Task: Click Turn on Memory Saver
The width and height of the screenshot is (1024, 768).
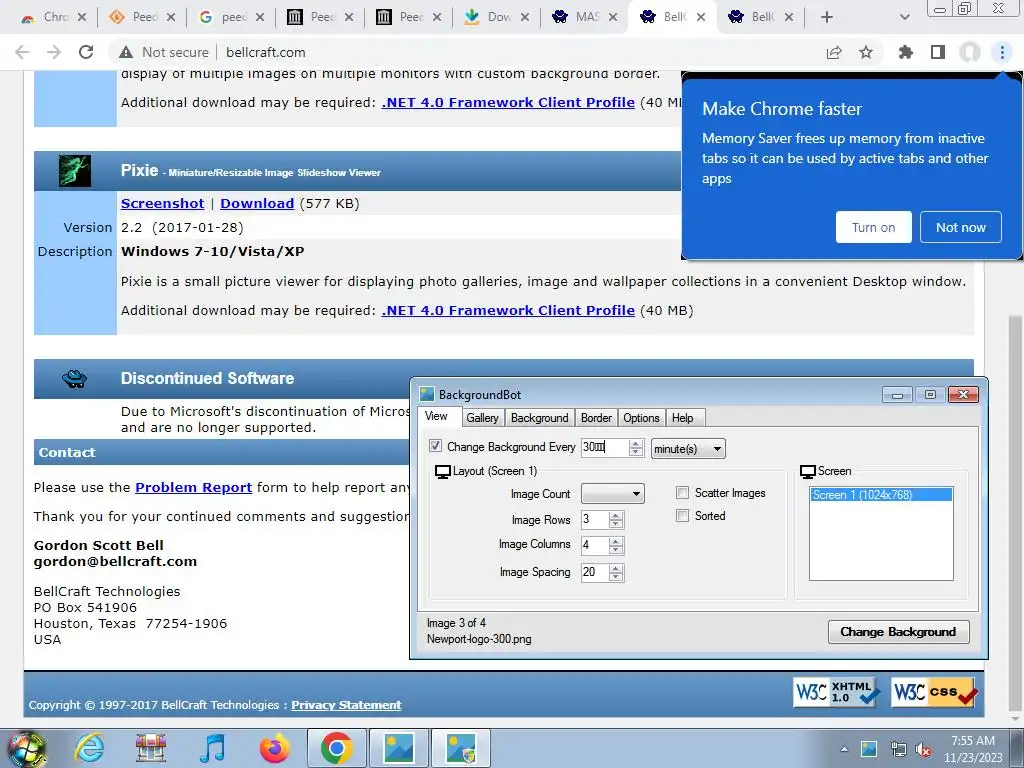Action: [873, 227]
